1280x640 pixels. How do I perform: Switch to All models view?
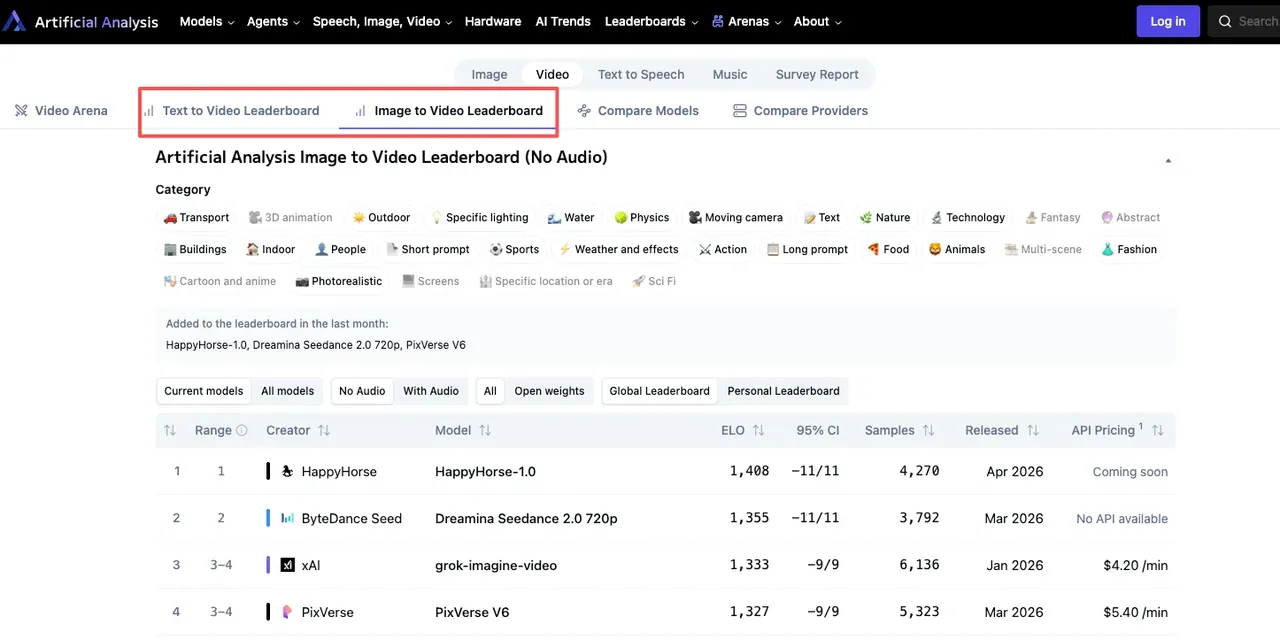coord(287,391)
